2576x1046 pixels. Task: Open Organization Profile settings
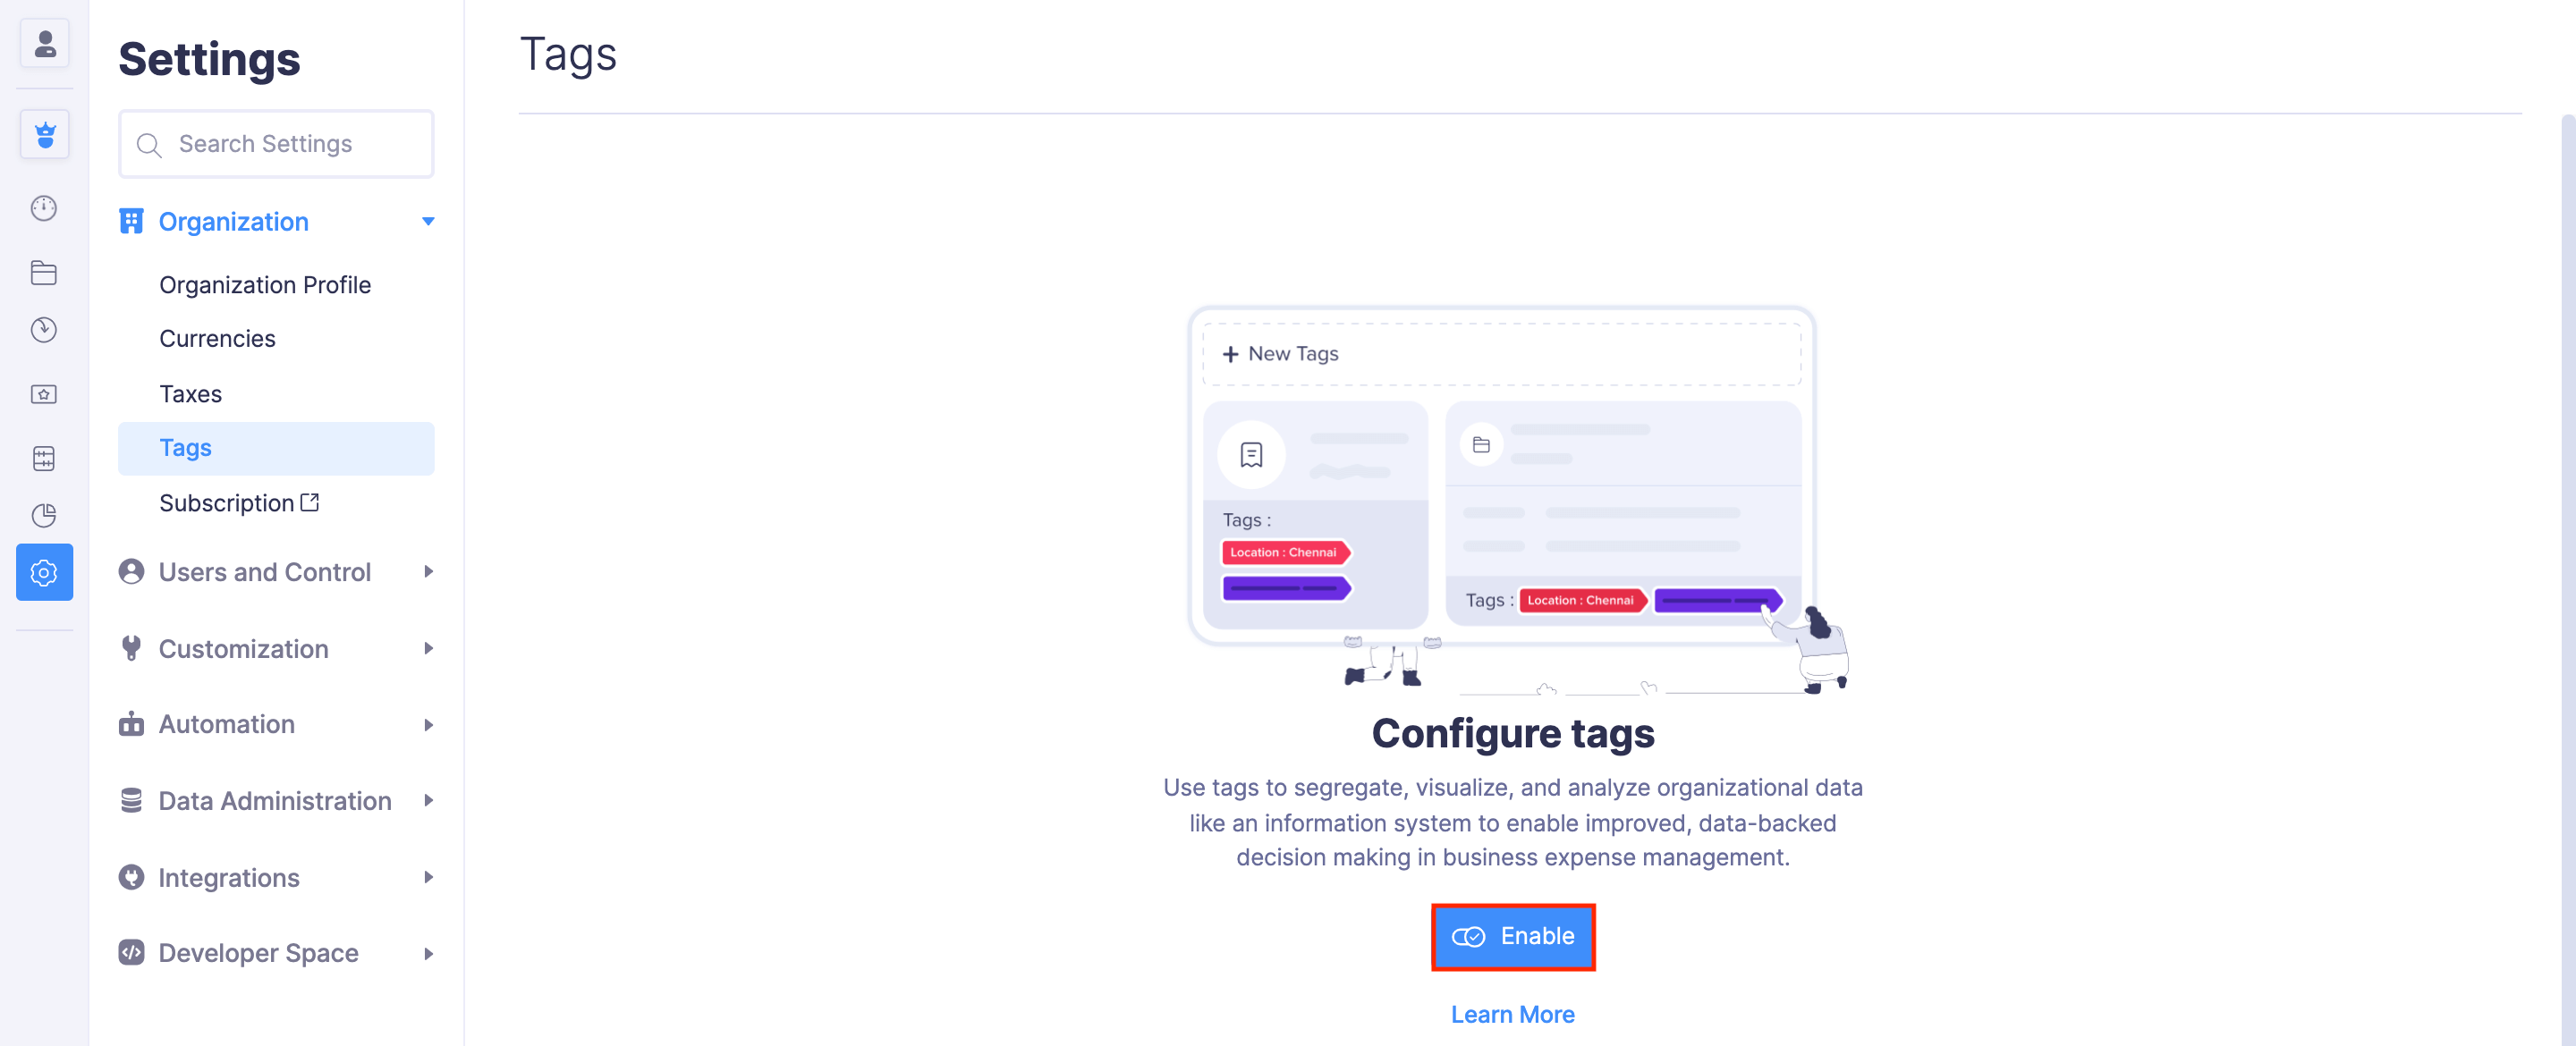pos(264,284)
